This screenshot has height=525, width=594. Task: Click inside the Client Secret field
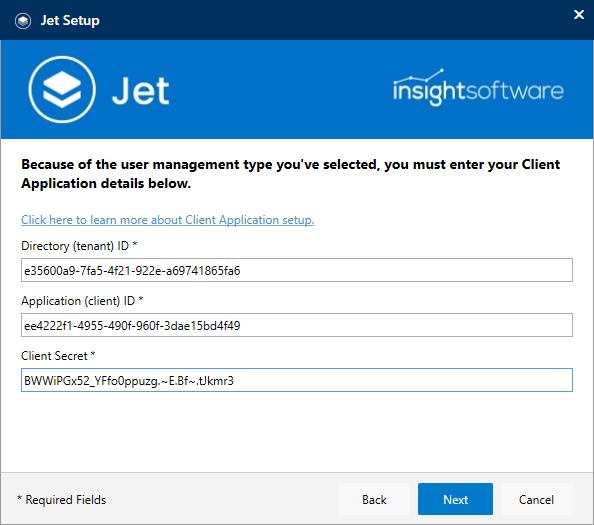click(297, 380)
